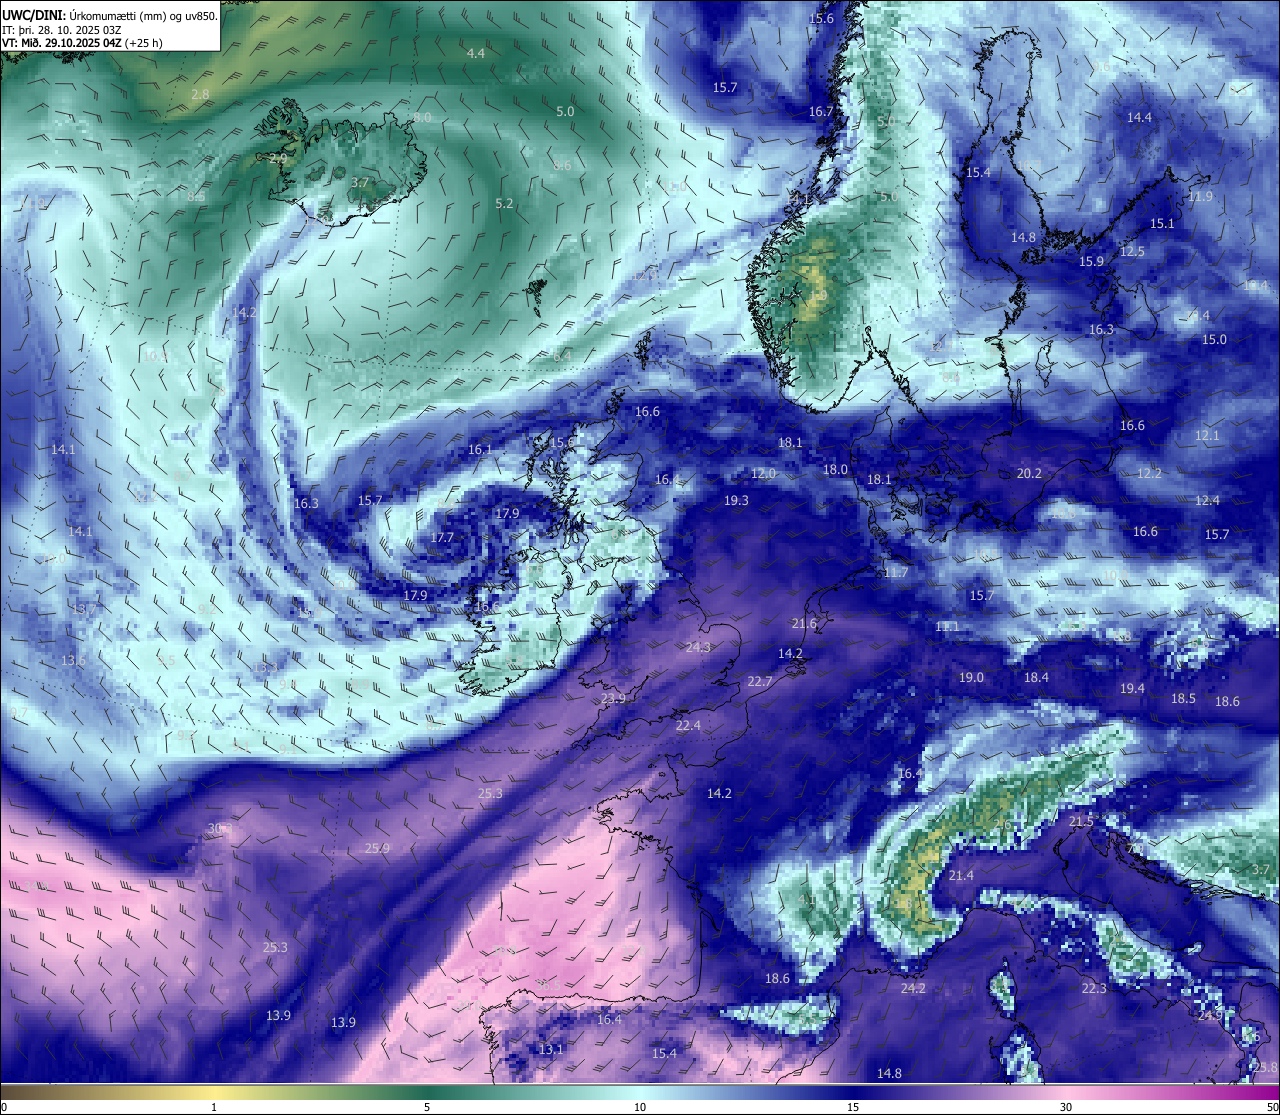Click the map value "15.9" over the Baltic

pos(1091,261)
